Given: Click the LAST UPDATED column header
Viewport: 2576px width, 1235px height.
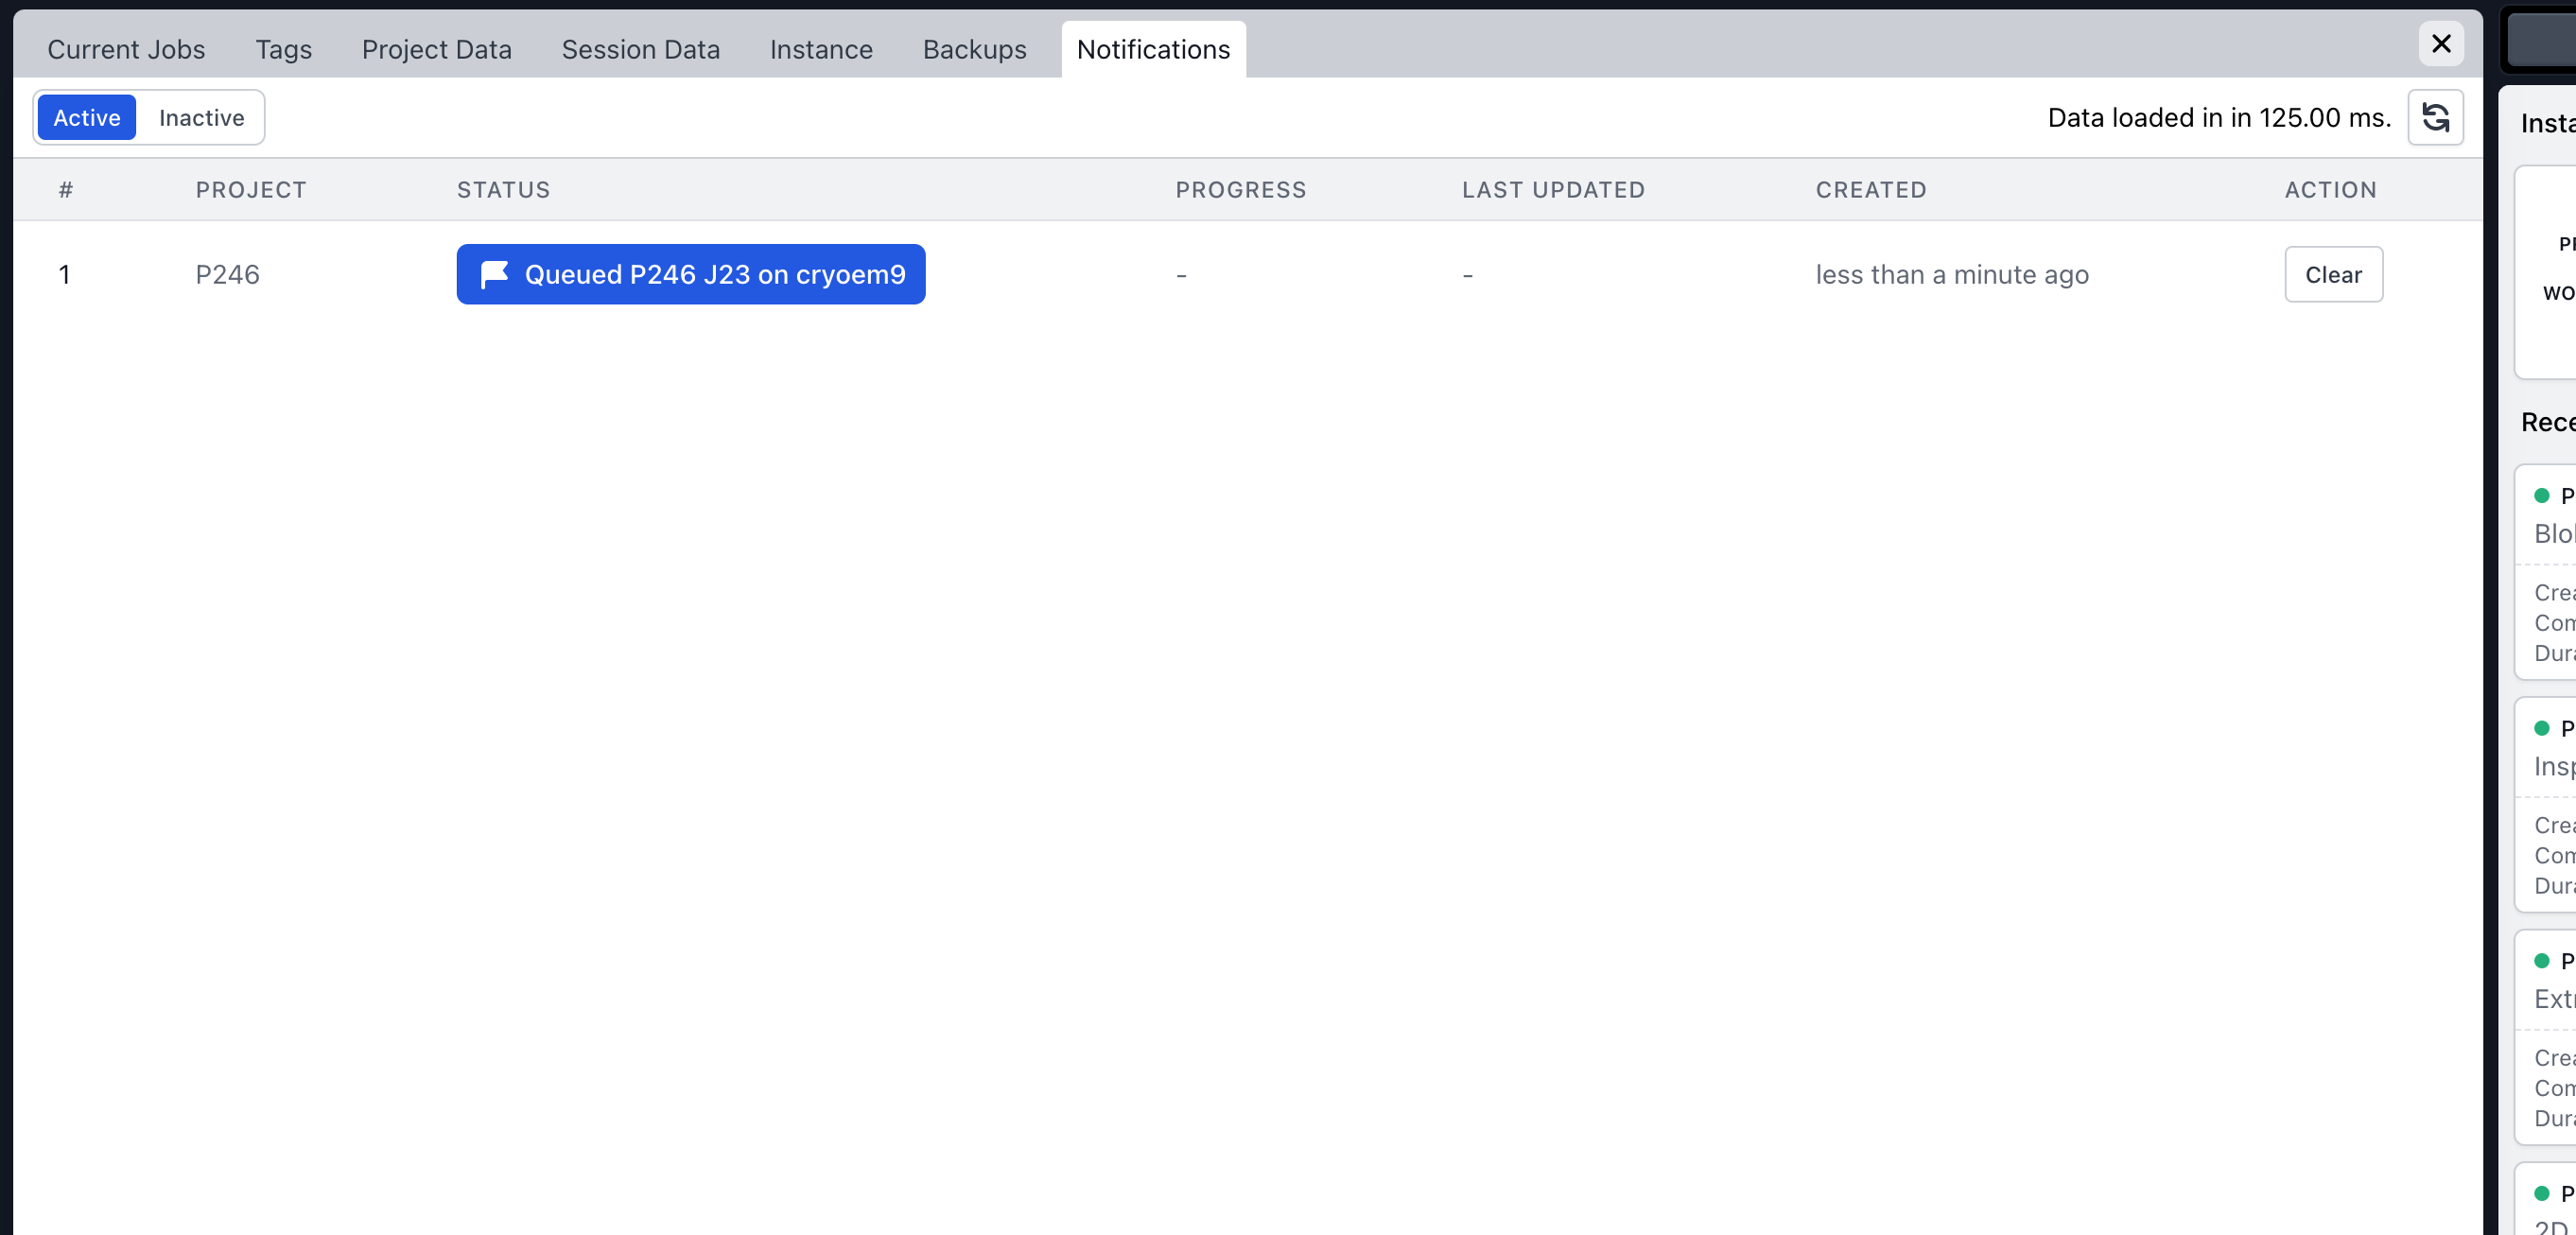Looking at the screenshot, I should pyautogui.click(x=1552, y=190).
